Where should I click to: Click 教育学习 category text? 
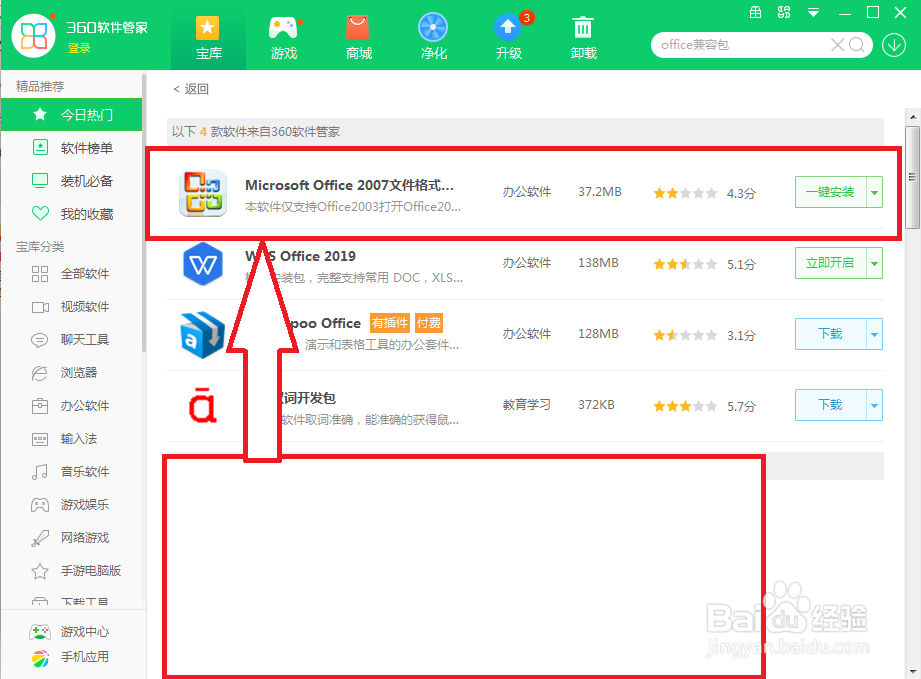pyautogui.click(x=527, y=405)
